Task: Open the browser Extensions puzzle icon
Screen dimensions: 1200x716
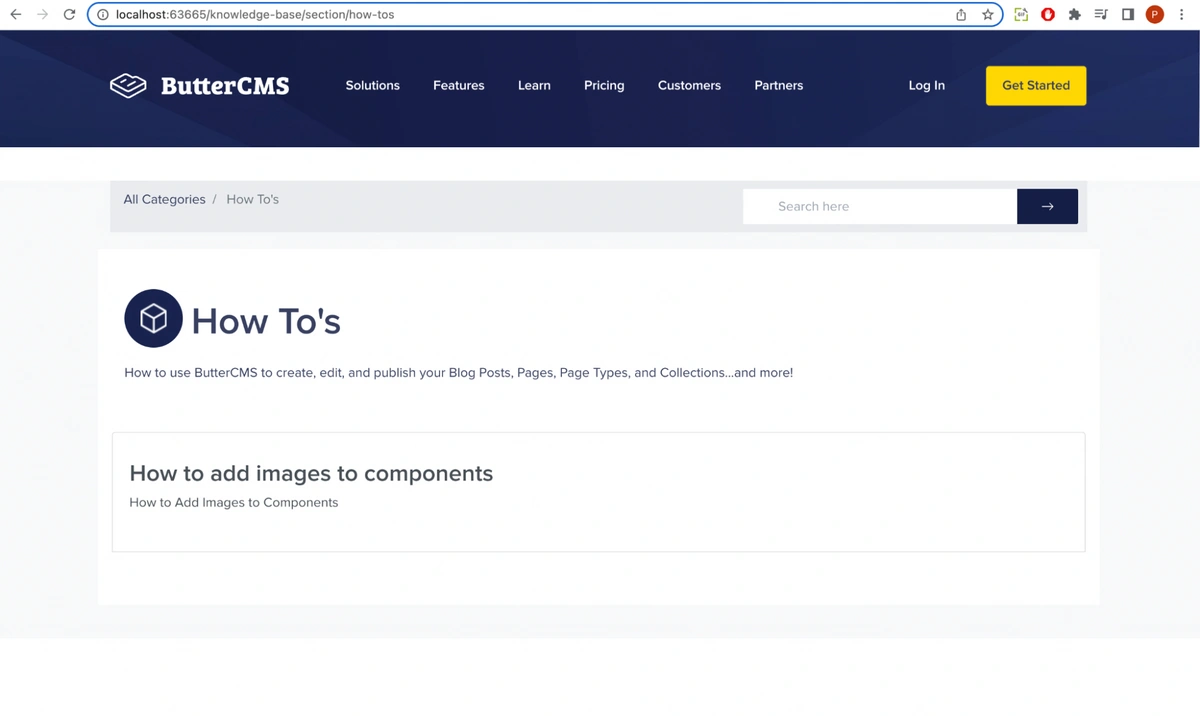Action: click(1074, 15)
